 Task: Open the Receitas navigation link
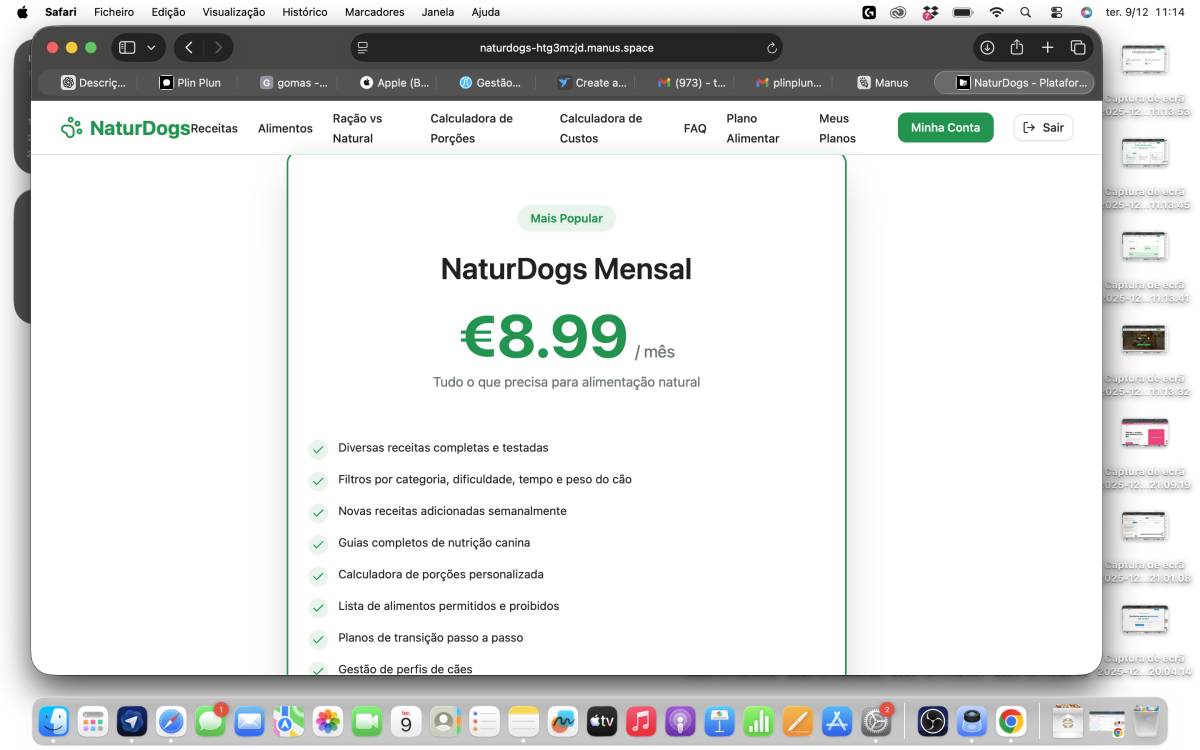[214, 128]
